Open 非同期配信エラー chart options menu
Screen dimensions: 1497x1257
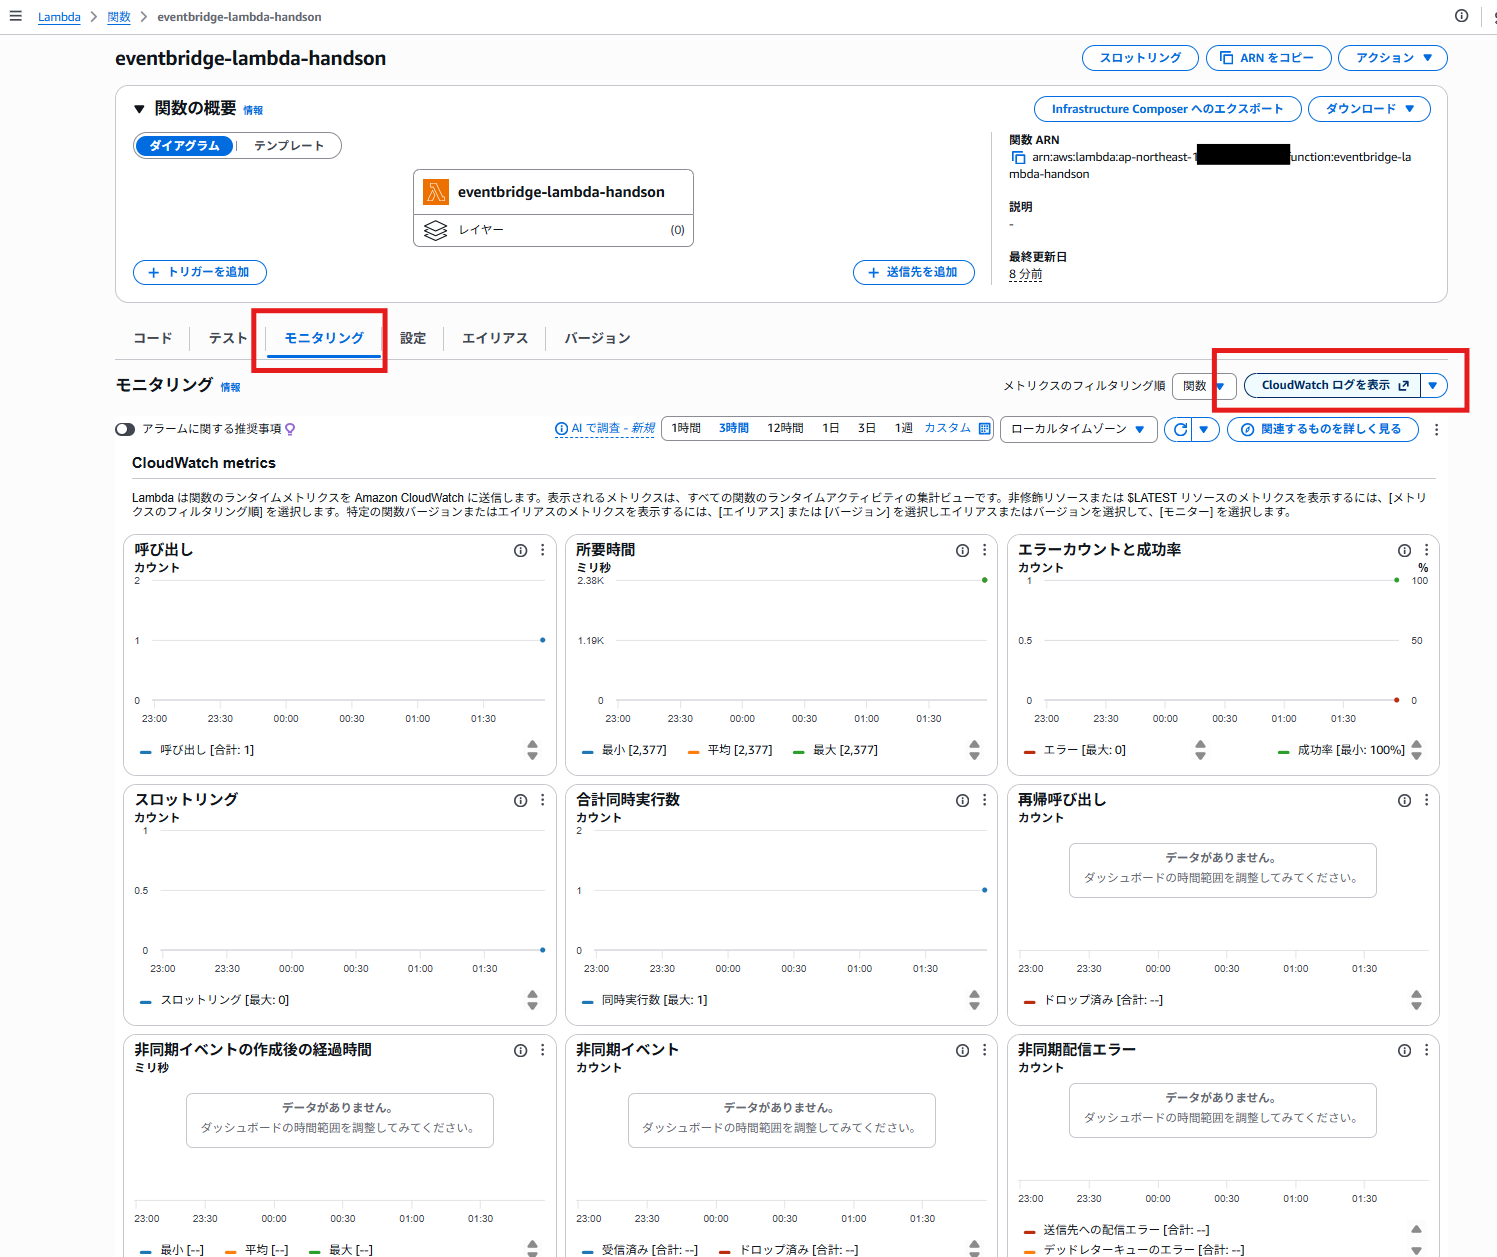1427,1051
